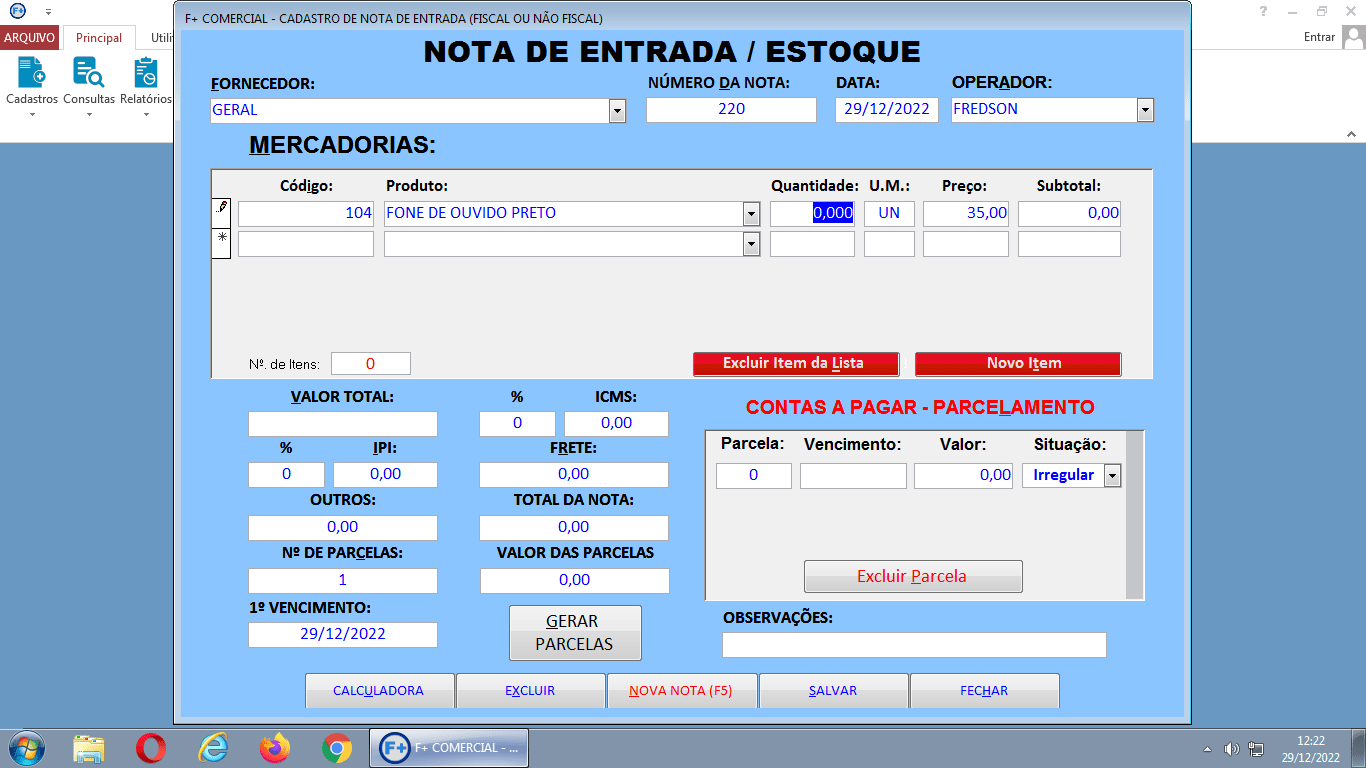Click the VALOR DAS PARCELAS field
Image resolution: width=1366 pixels, height=768 pixels.
tap(575, 581)
